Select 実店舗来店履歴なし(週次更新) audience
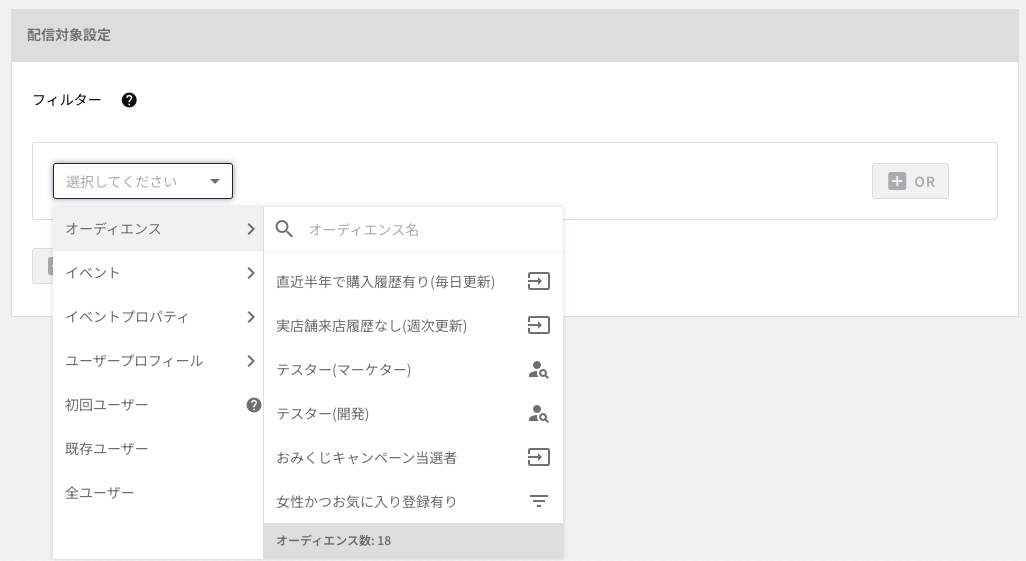 pos(413,325)
